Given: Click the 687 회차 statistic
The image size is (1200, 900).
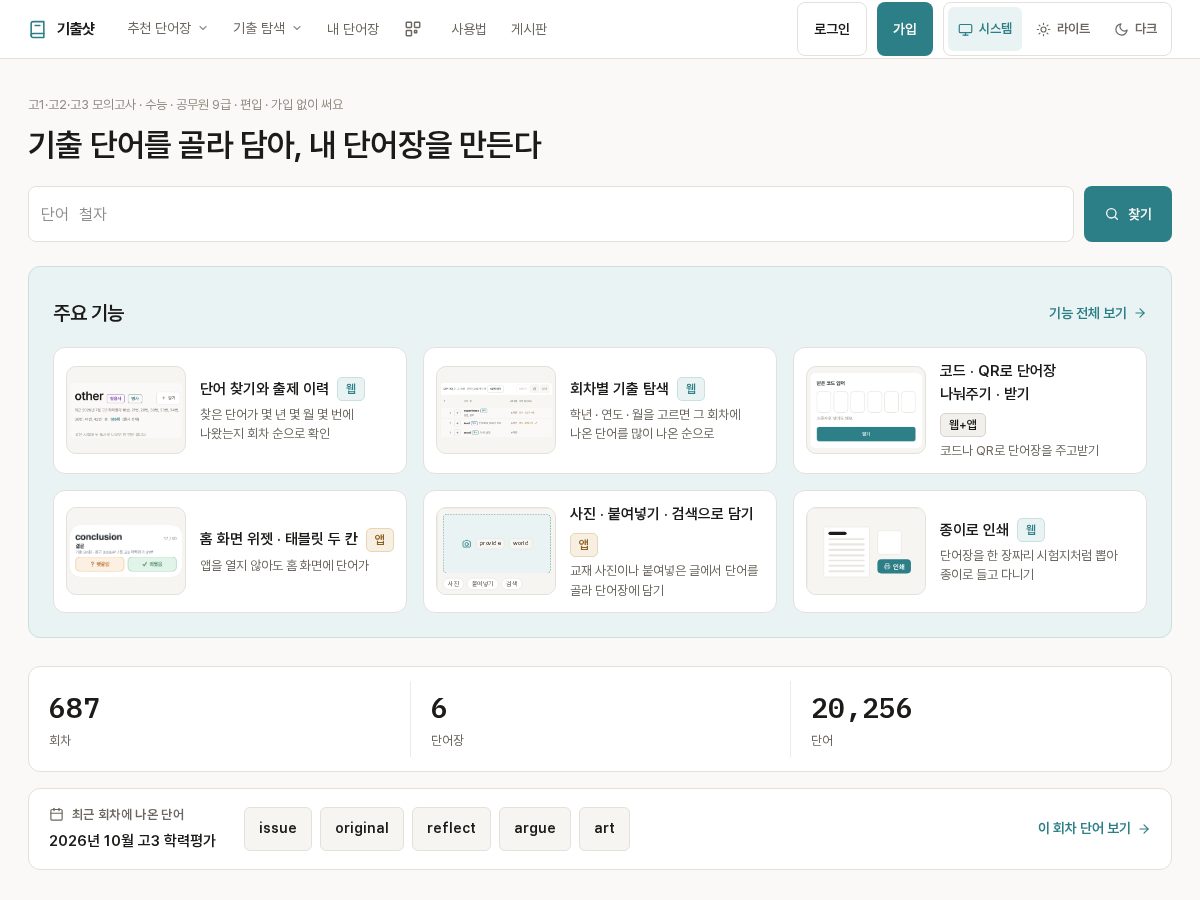Looking at the screenshot, I should pyautogui.click(x=220, y=719).
